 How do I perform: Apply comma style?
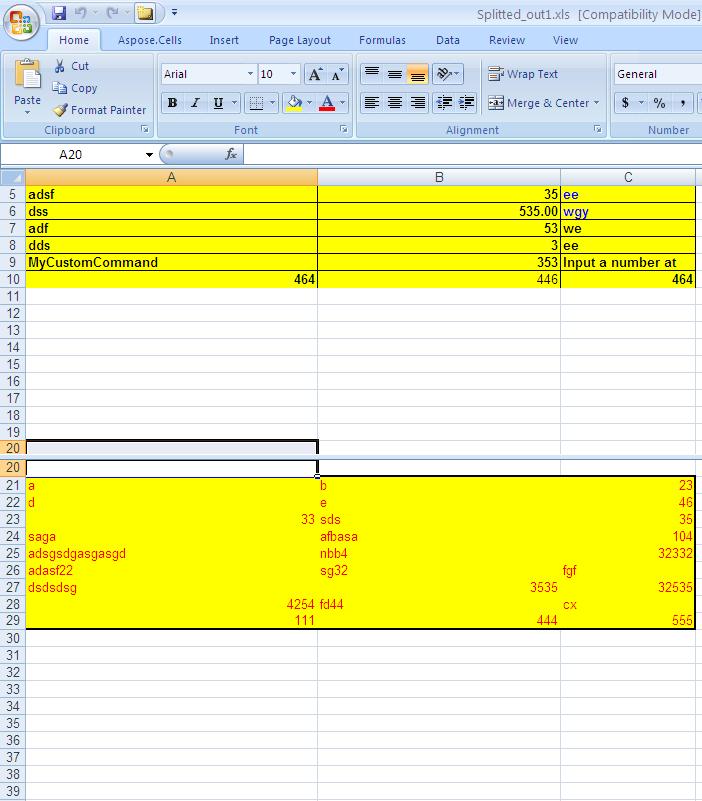pos(683,103)
